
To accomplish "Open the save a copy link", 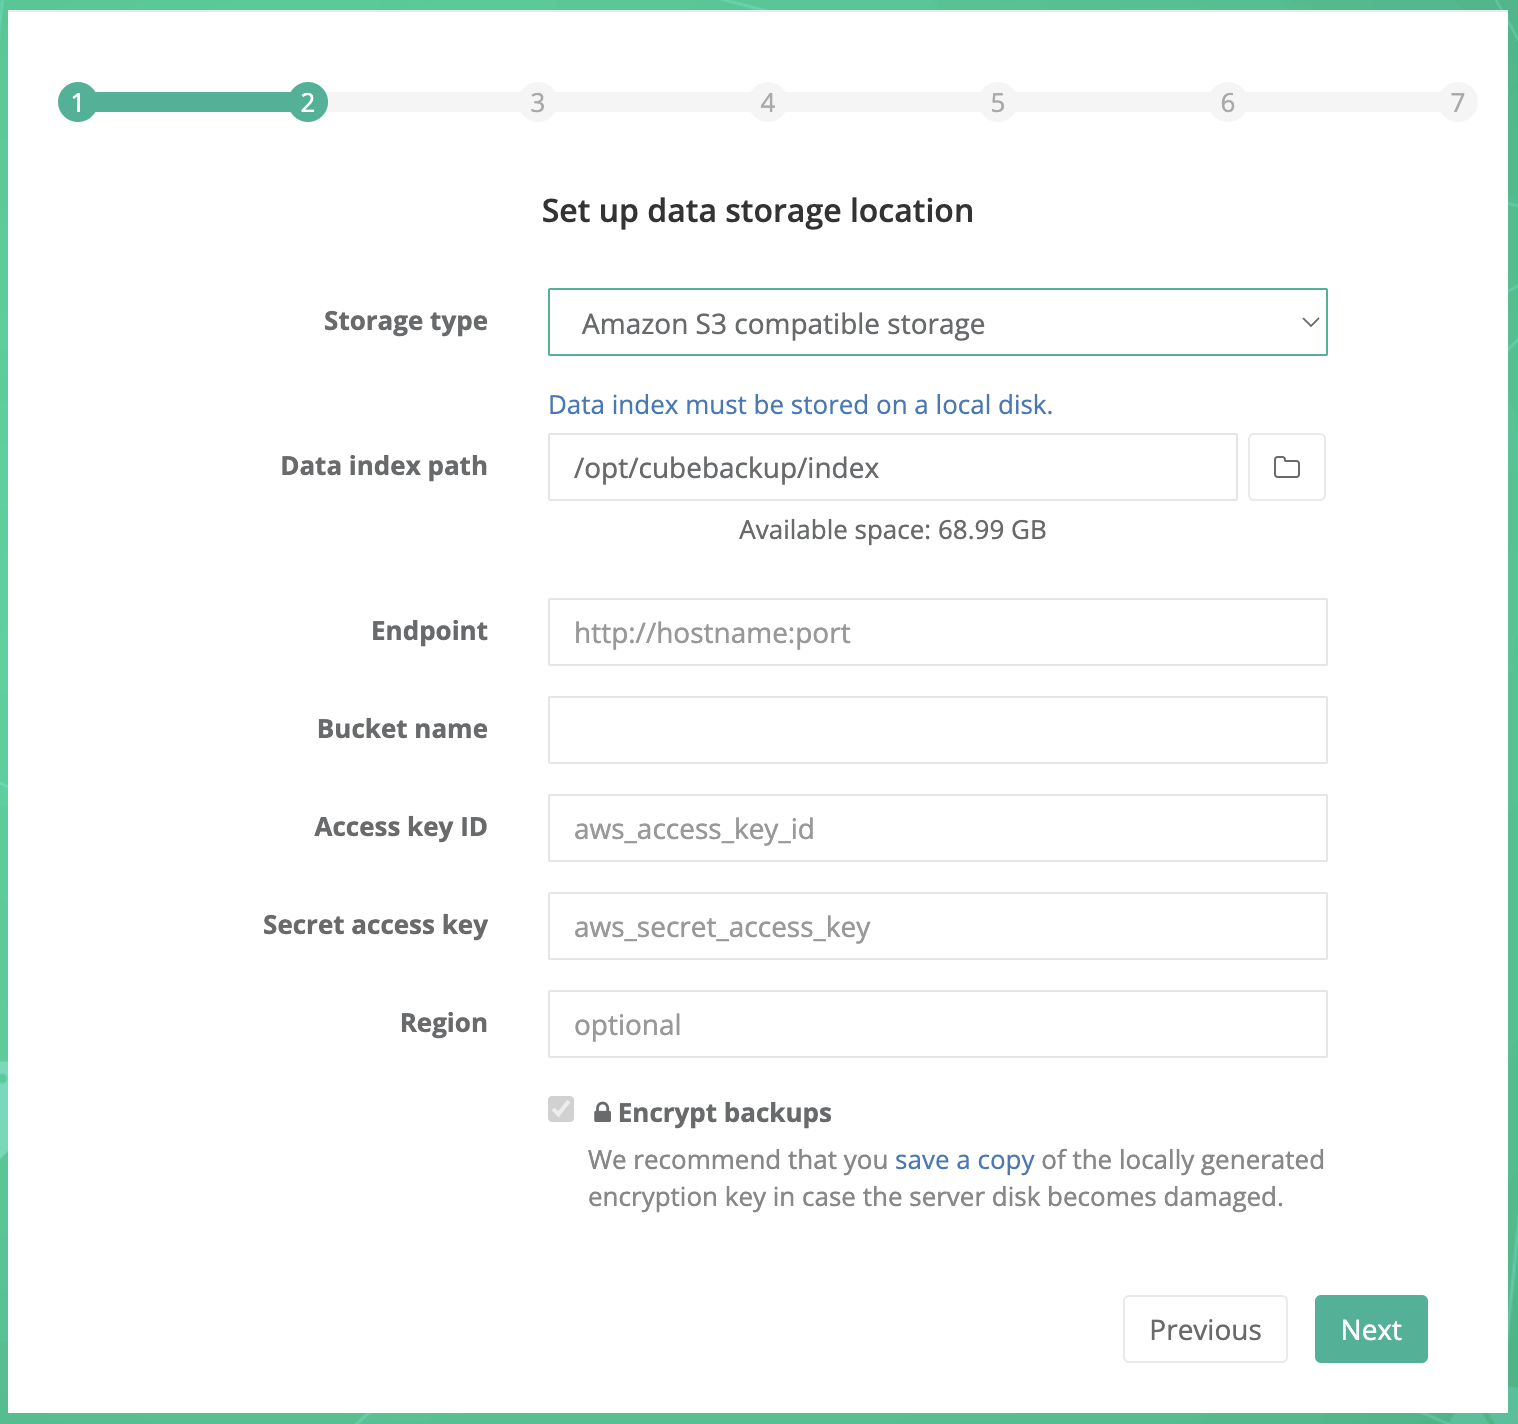I will 963,1159.
